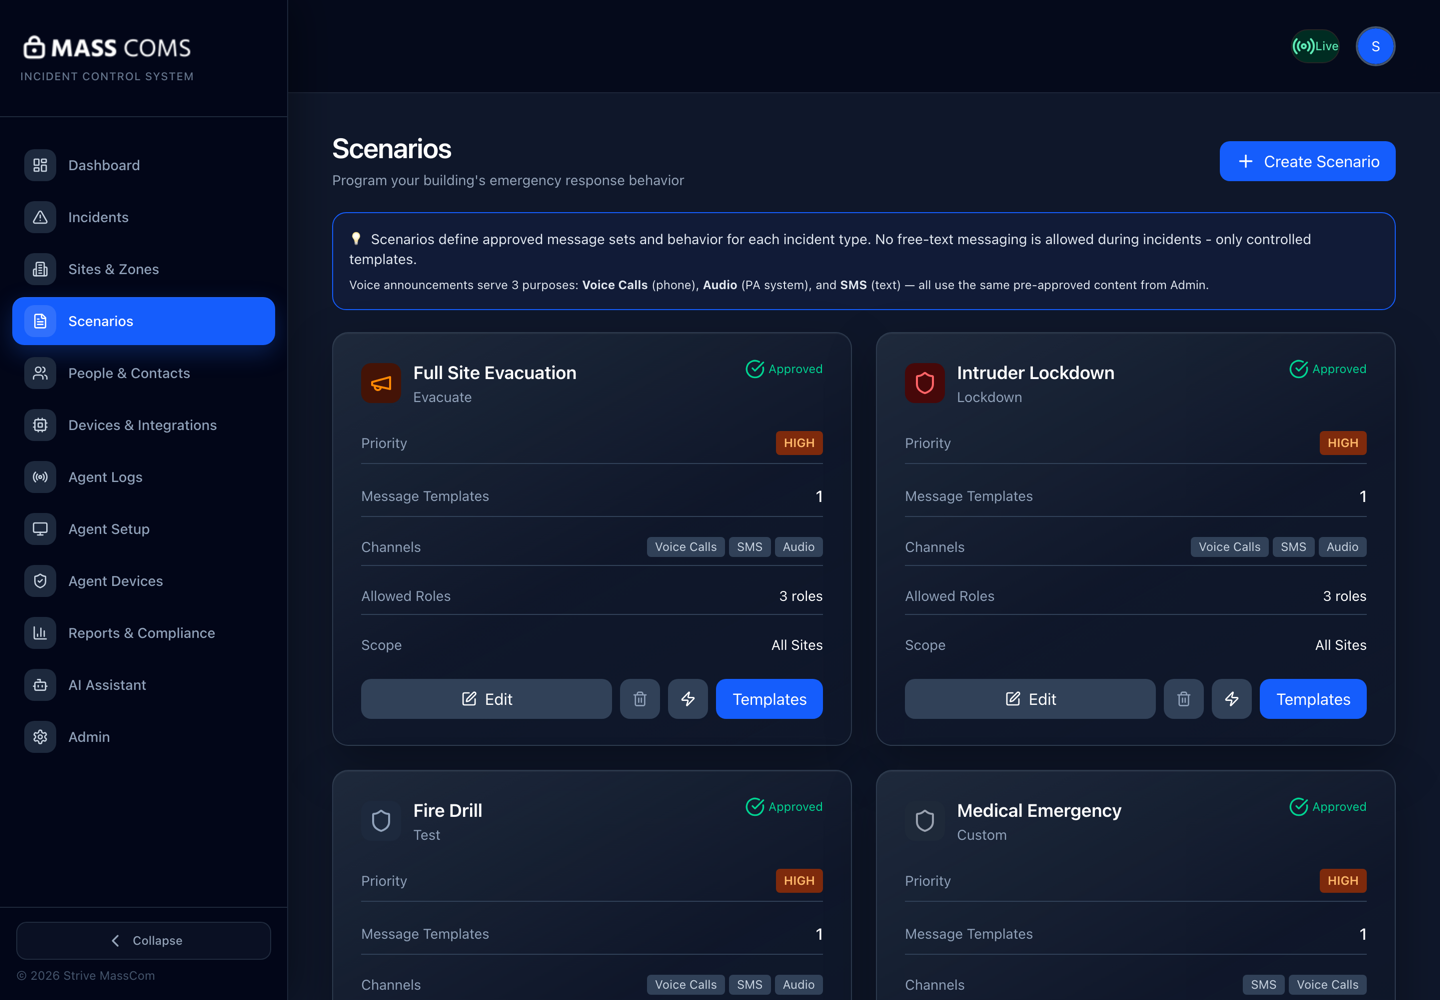Image resolution: width=1440 pixels, height=1000 pixels.
Task: Trigger Full Site Evacuation lightning button
Action: (x=688, y=699)
